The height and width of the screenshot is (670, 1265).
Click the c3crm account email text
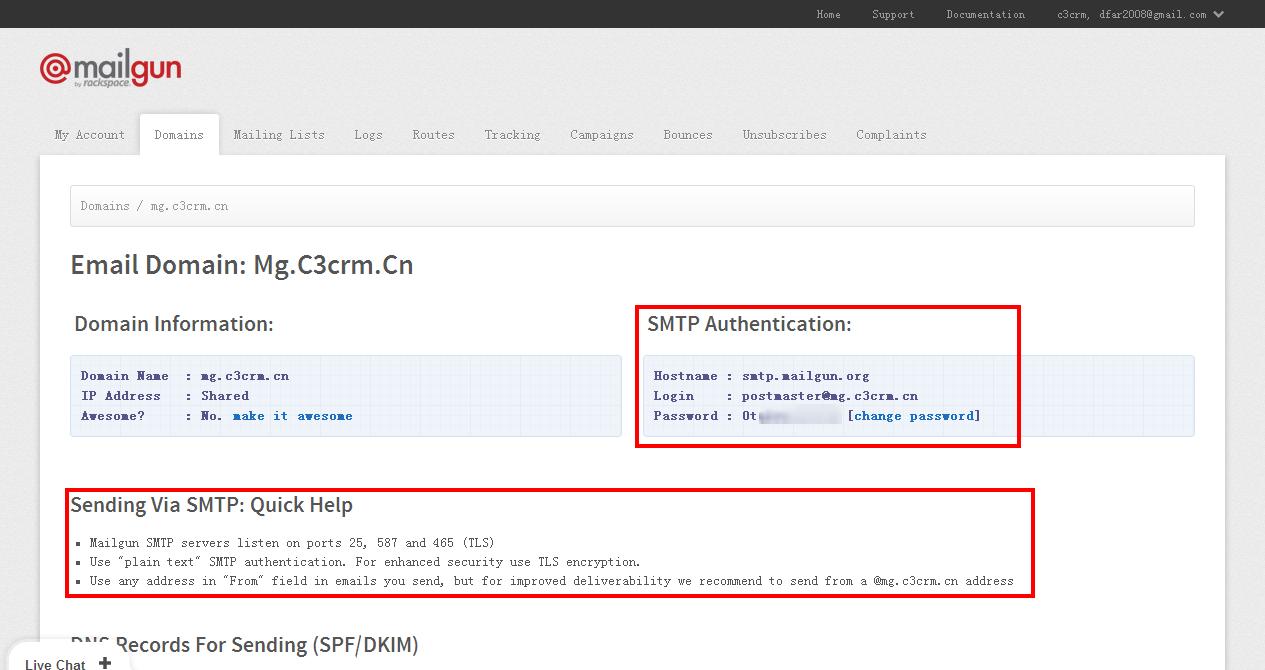pos(1131,14)
